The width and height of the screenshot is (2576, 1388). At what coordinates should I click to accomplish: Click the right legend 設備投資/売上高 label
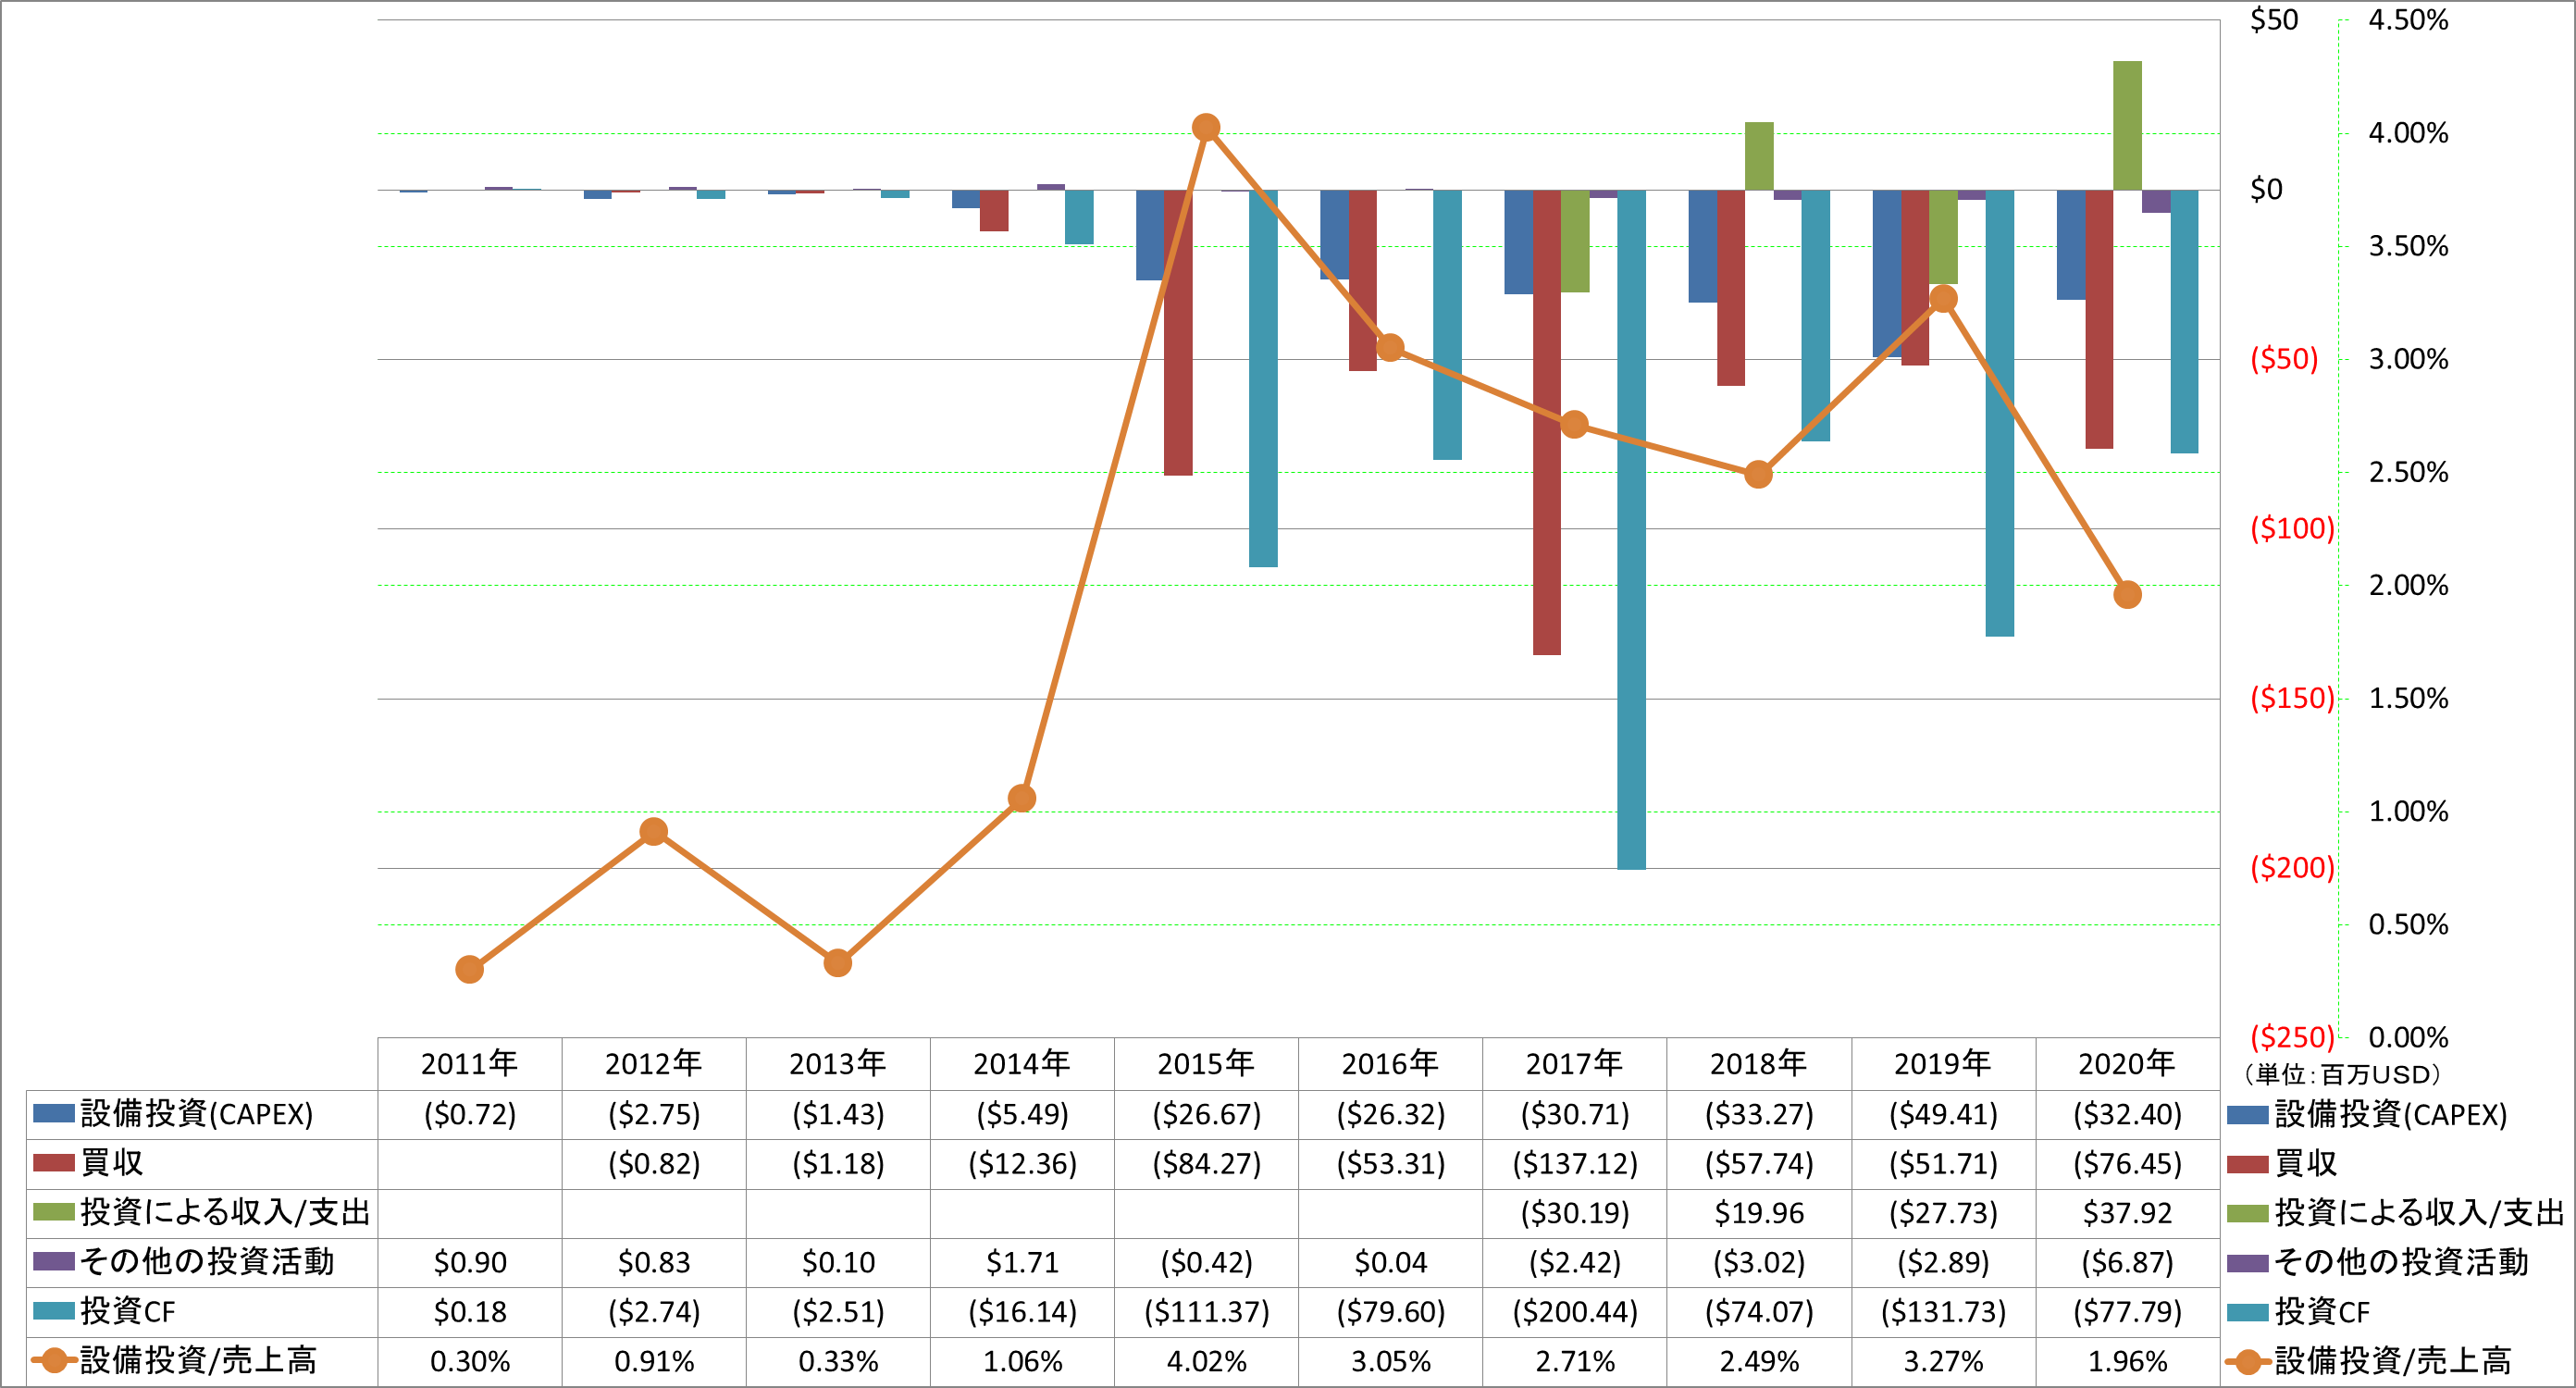[x=2392, y=1361]
